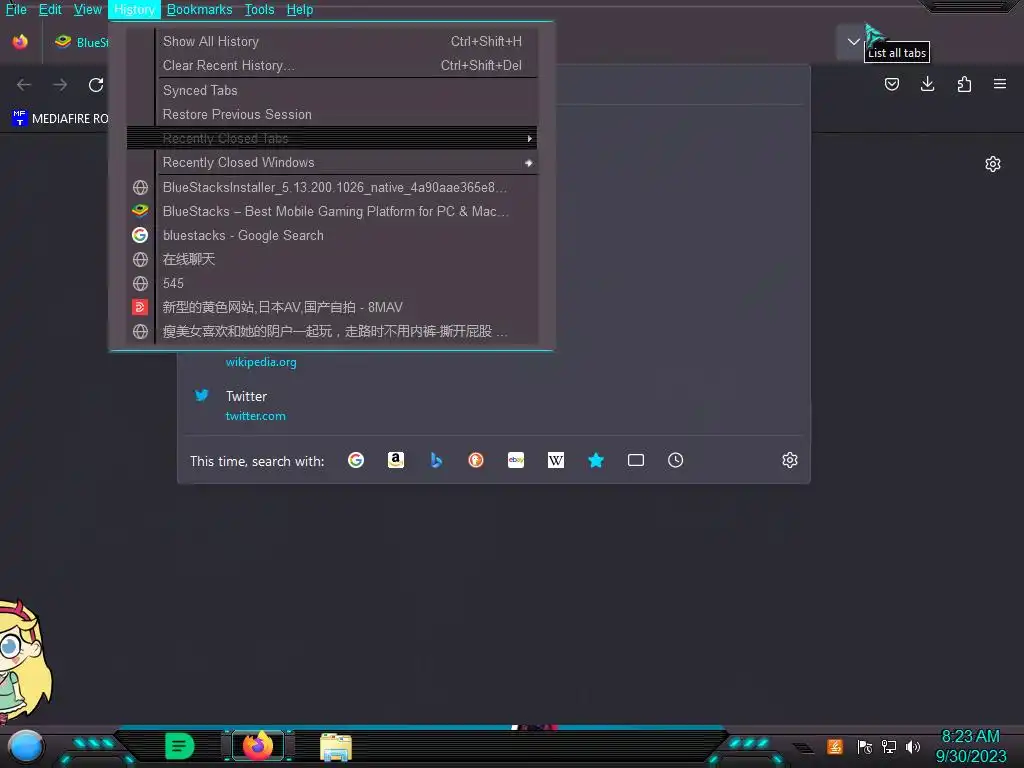The image size is (1024, 768).
Task: Click the Firefox View pinned icon
Action: 20,42
